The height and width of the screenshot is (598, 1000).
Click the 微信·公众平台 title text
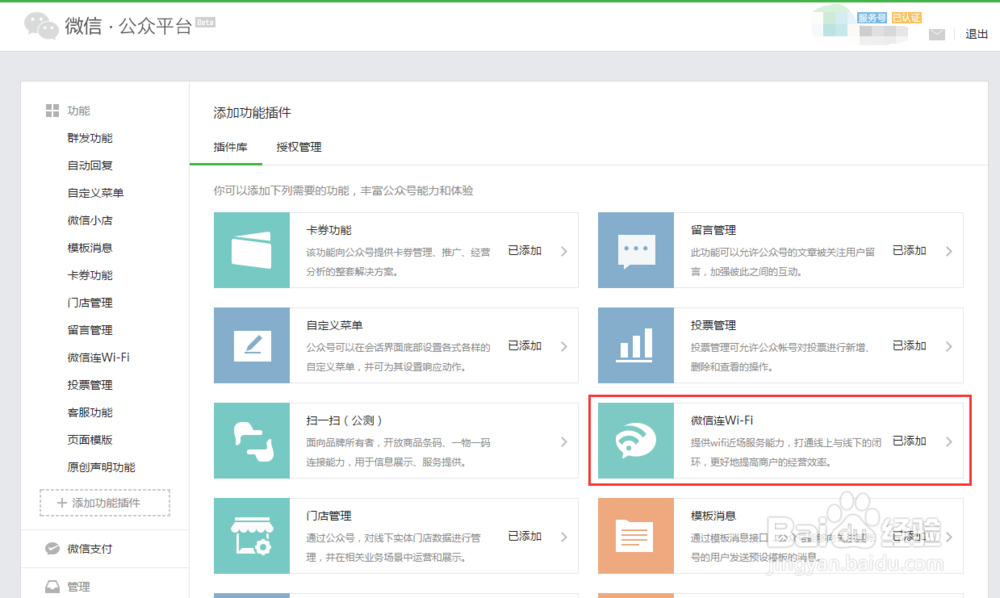(128, 26)
